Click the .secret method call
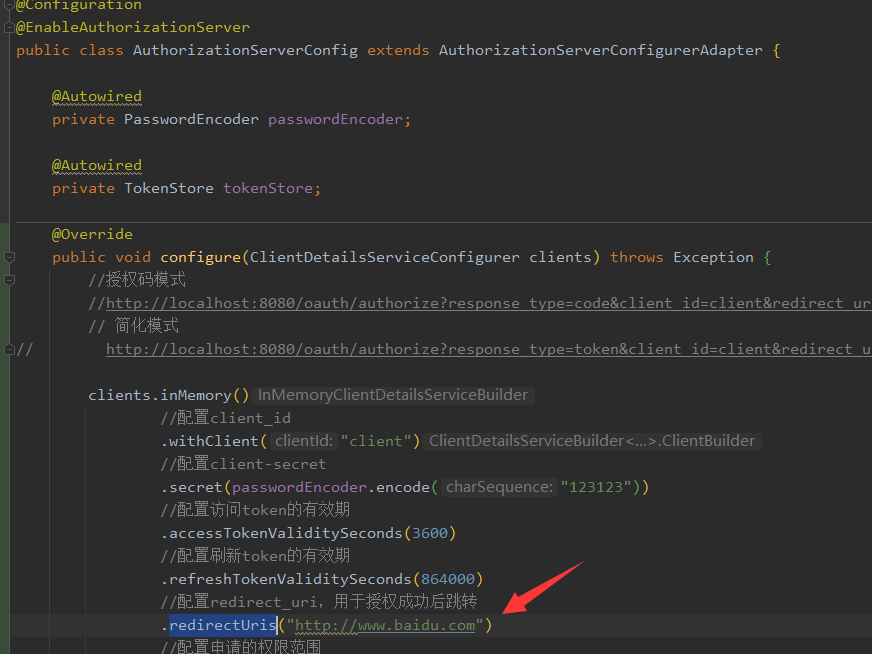 (x=191, y=488)
